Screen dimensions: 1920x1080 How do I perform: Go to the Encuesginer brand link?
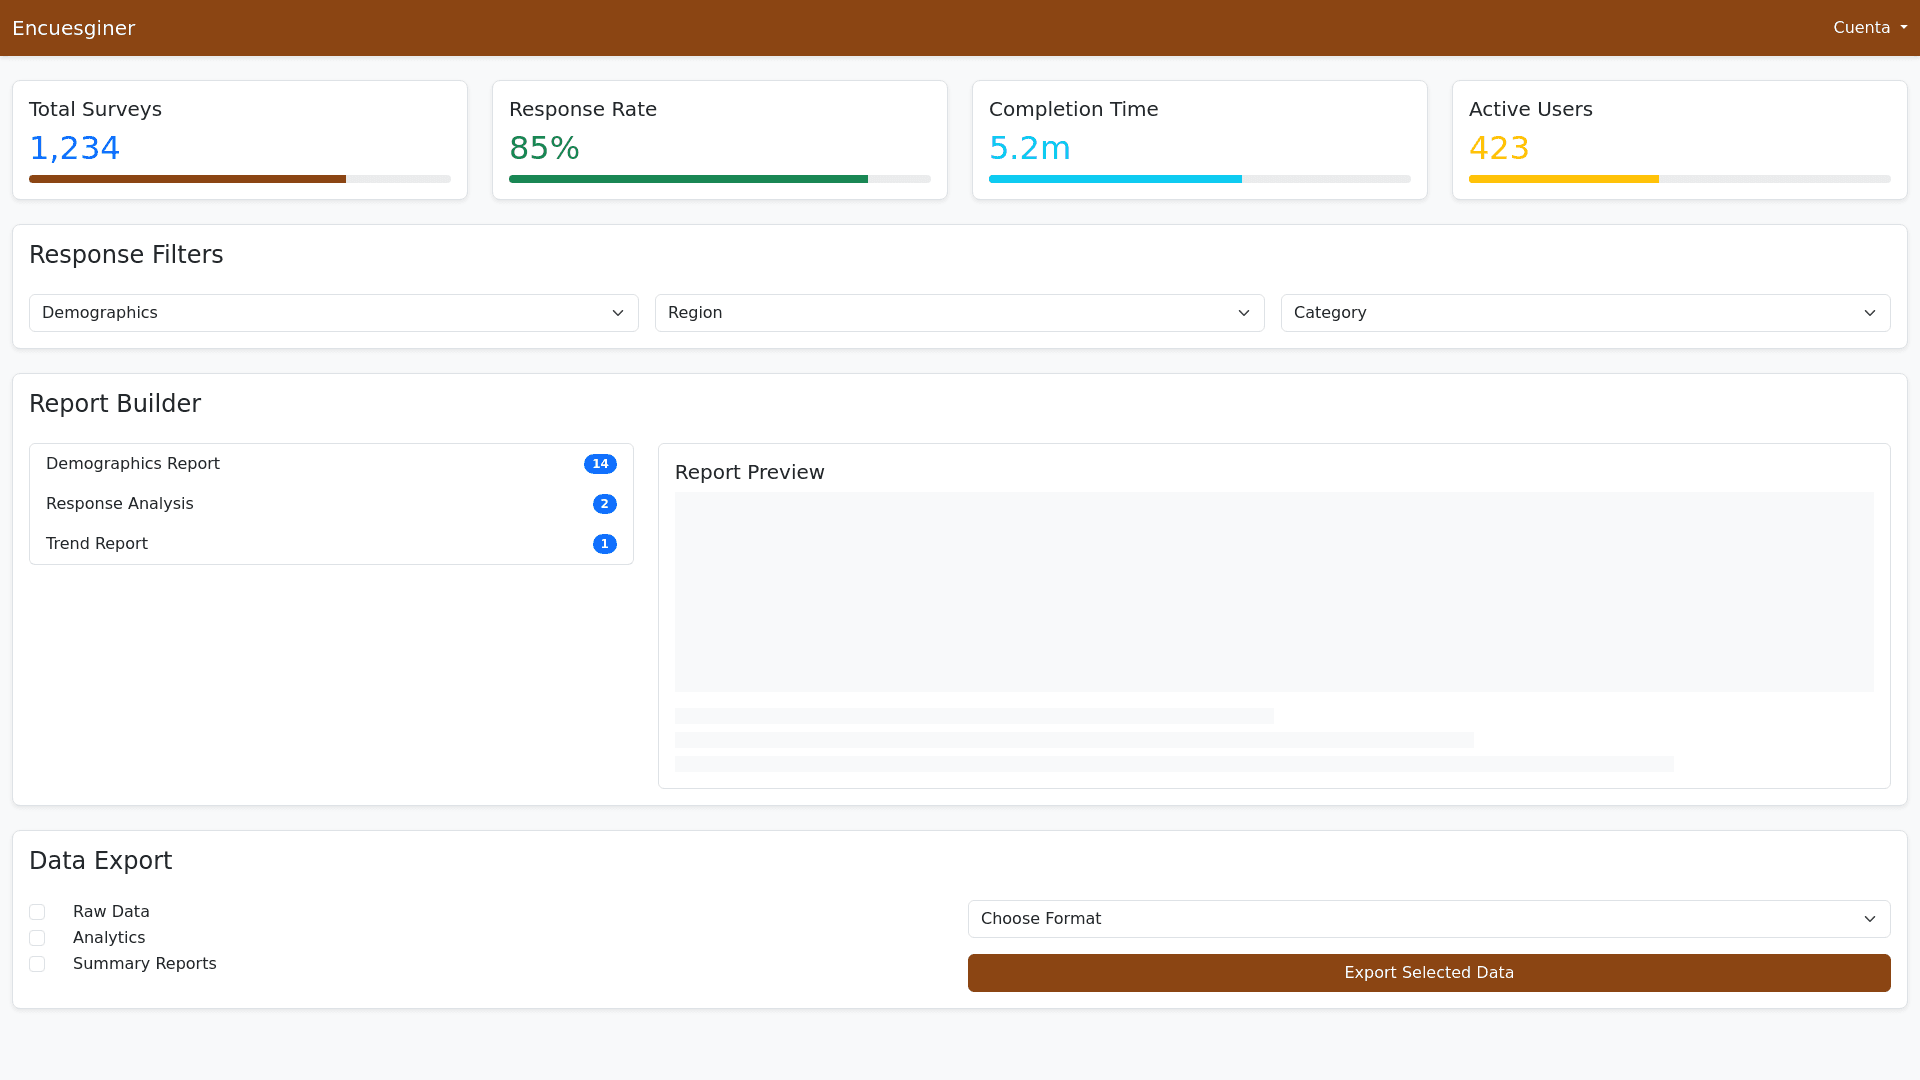point(74,28)
